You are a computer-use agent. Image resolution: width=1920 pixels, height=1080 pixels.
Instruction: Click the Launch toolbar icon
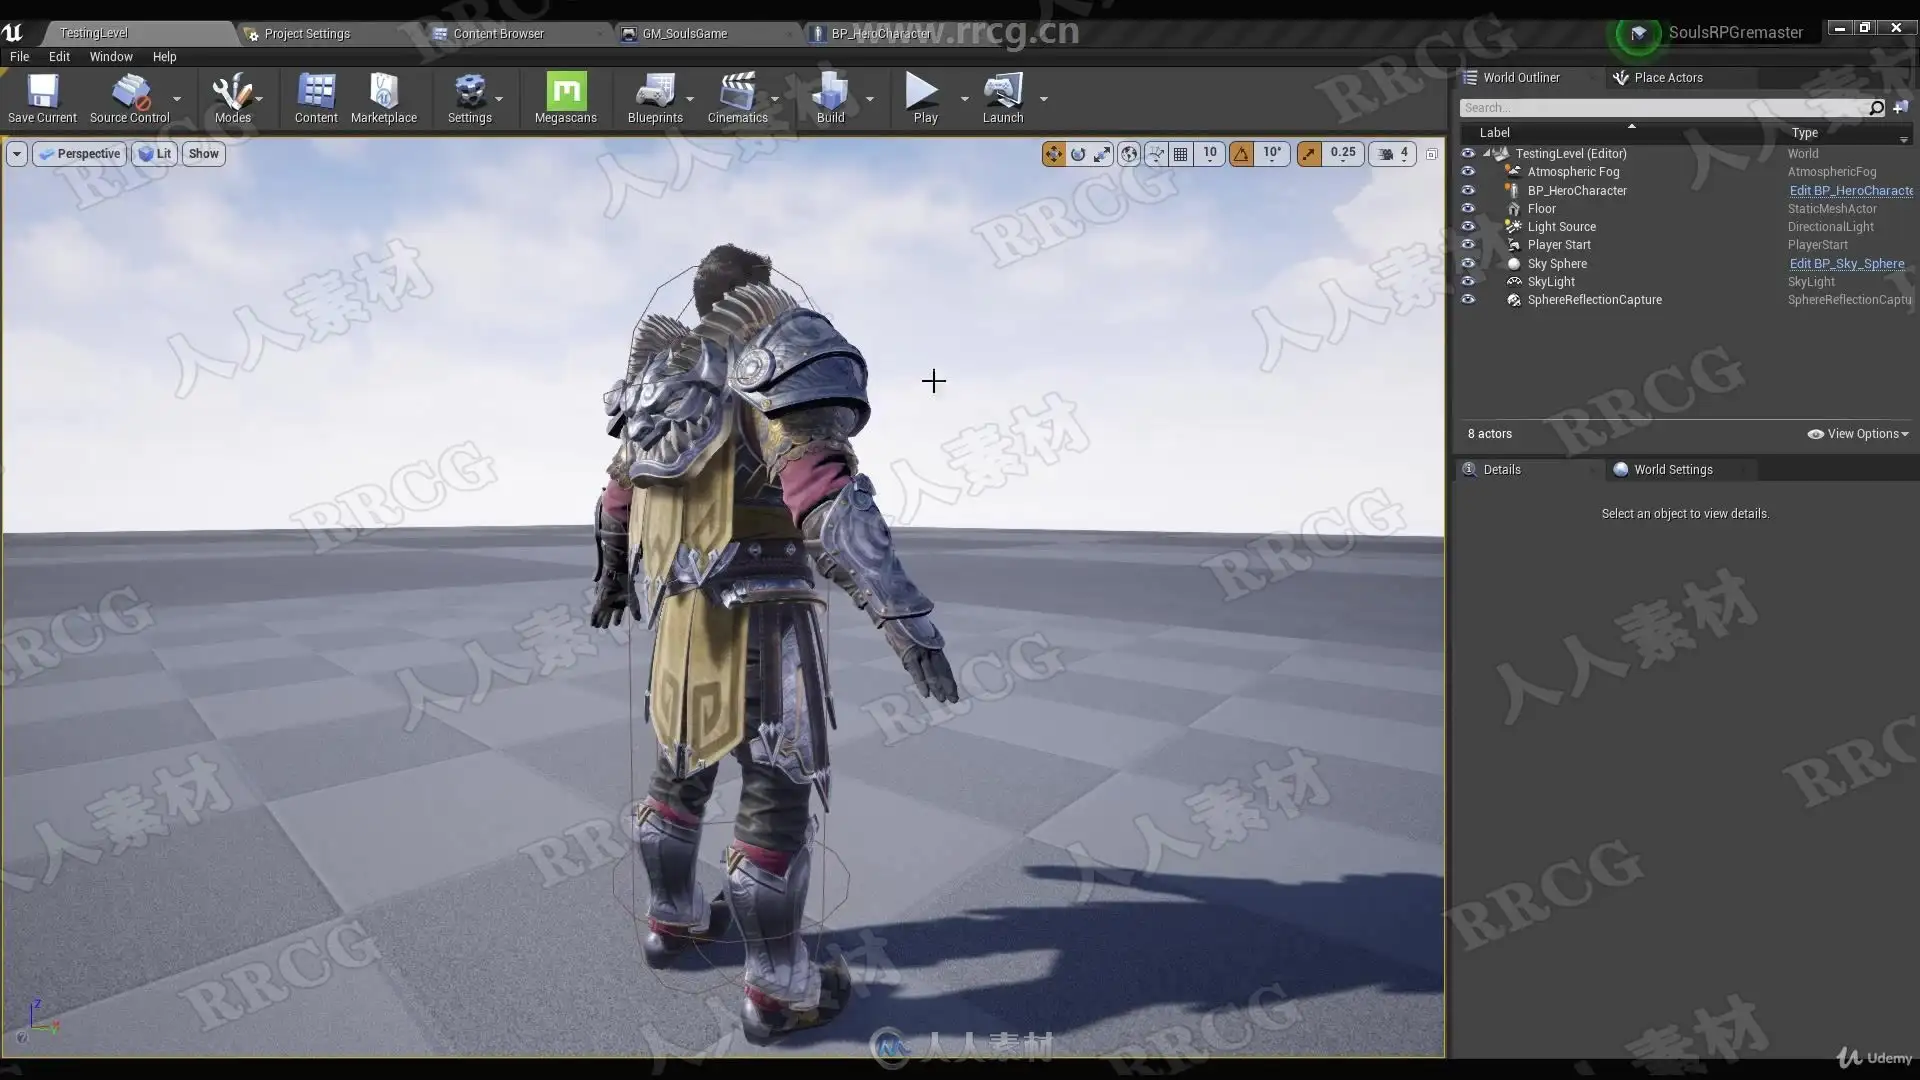1002,97
